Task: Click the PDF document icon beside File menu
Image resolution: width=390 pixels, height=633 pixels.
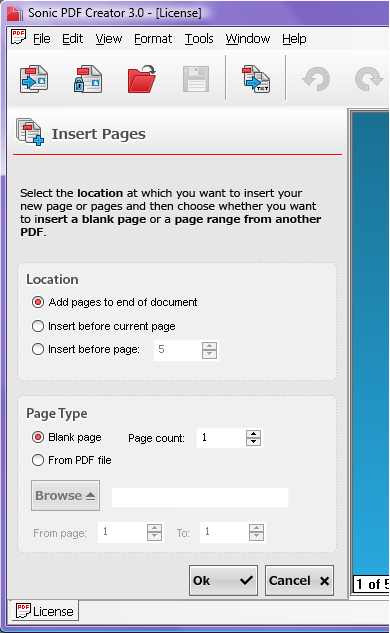Action: [18, 37]
